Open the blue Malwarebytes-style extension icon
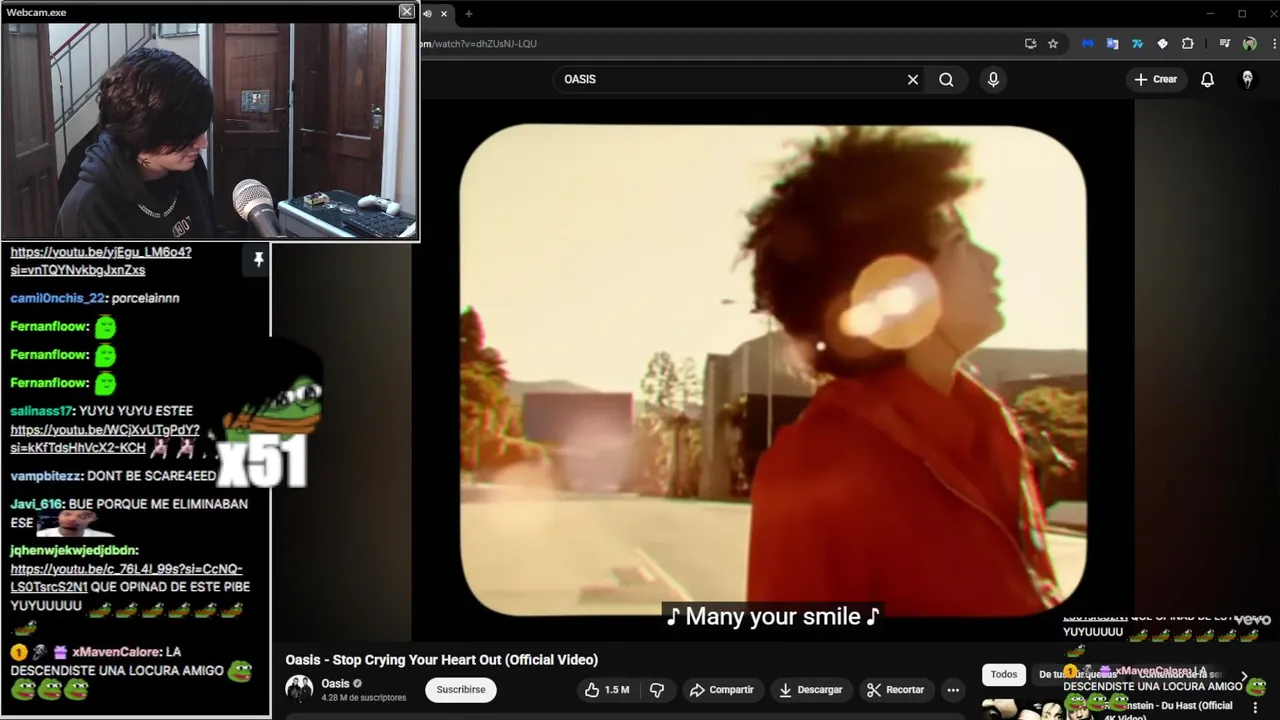 coord(1087,44)
